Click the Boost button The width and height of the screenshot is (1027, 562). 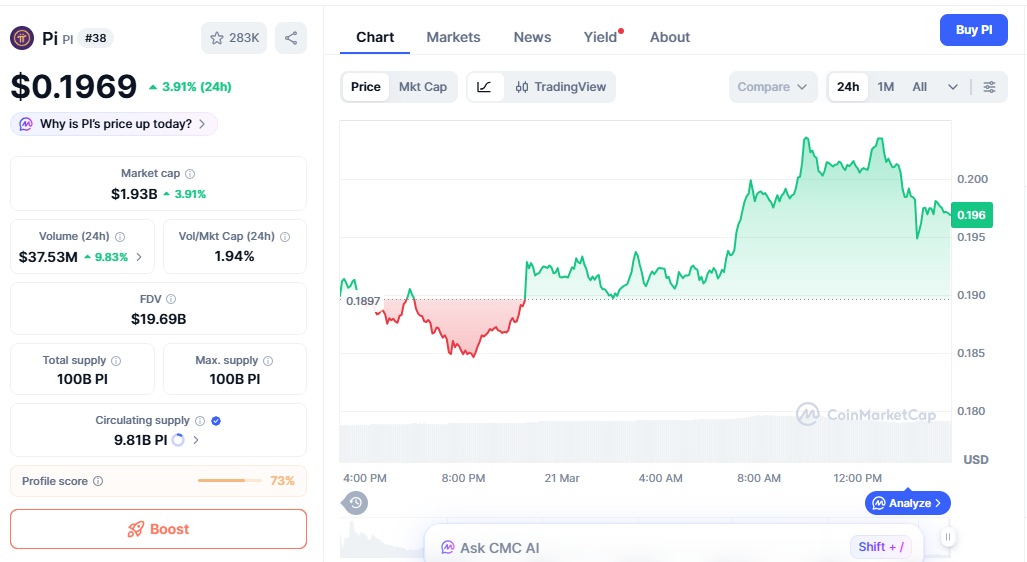point(159,529)
